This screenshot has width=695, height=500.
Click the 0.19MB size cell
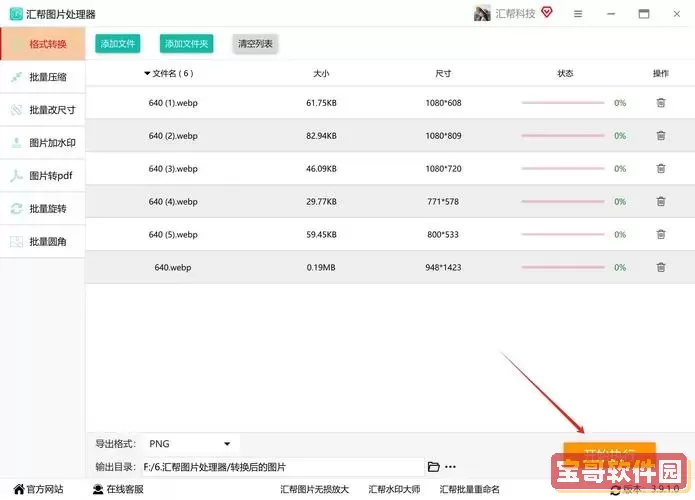[321, 267]
